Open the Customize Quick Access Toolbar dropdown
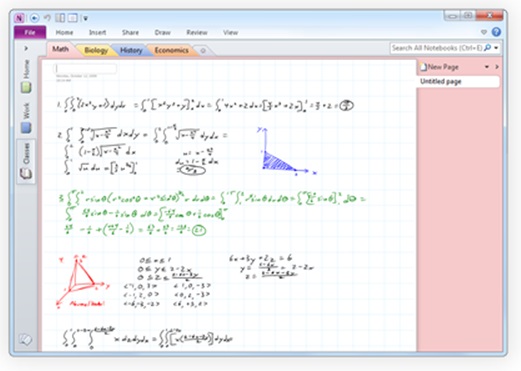The width and height of the screenshot is (521, 371). pos(85,18)
